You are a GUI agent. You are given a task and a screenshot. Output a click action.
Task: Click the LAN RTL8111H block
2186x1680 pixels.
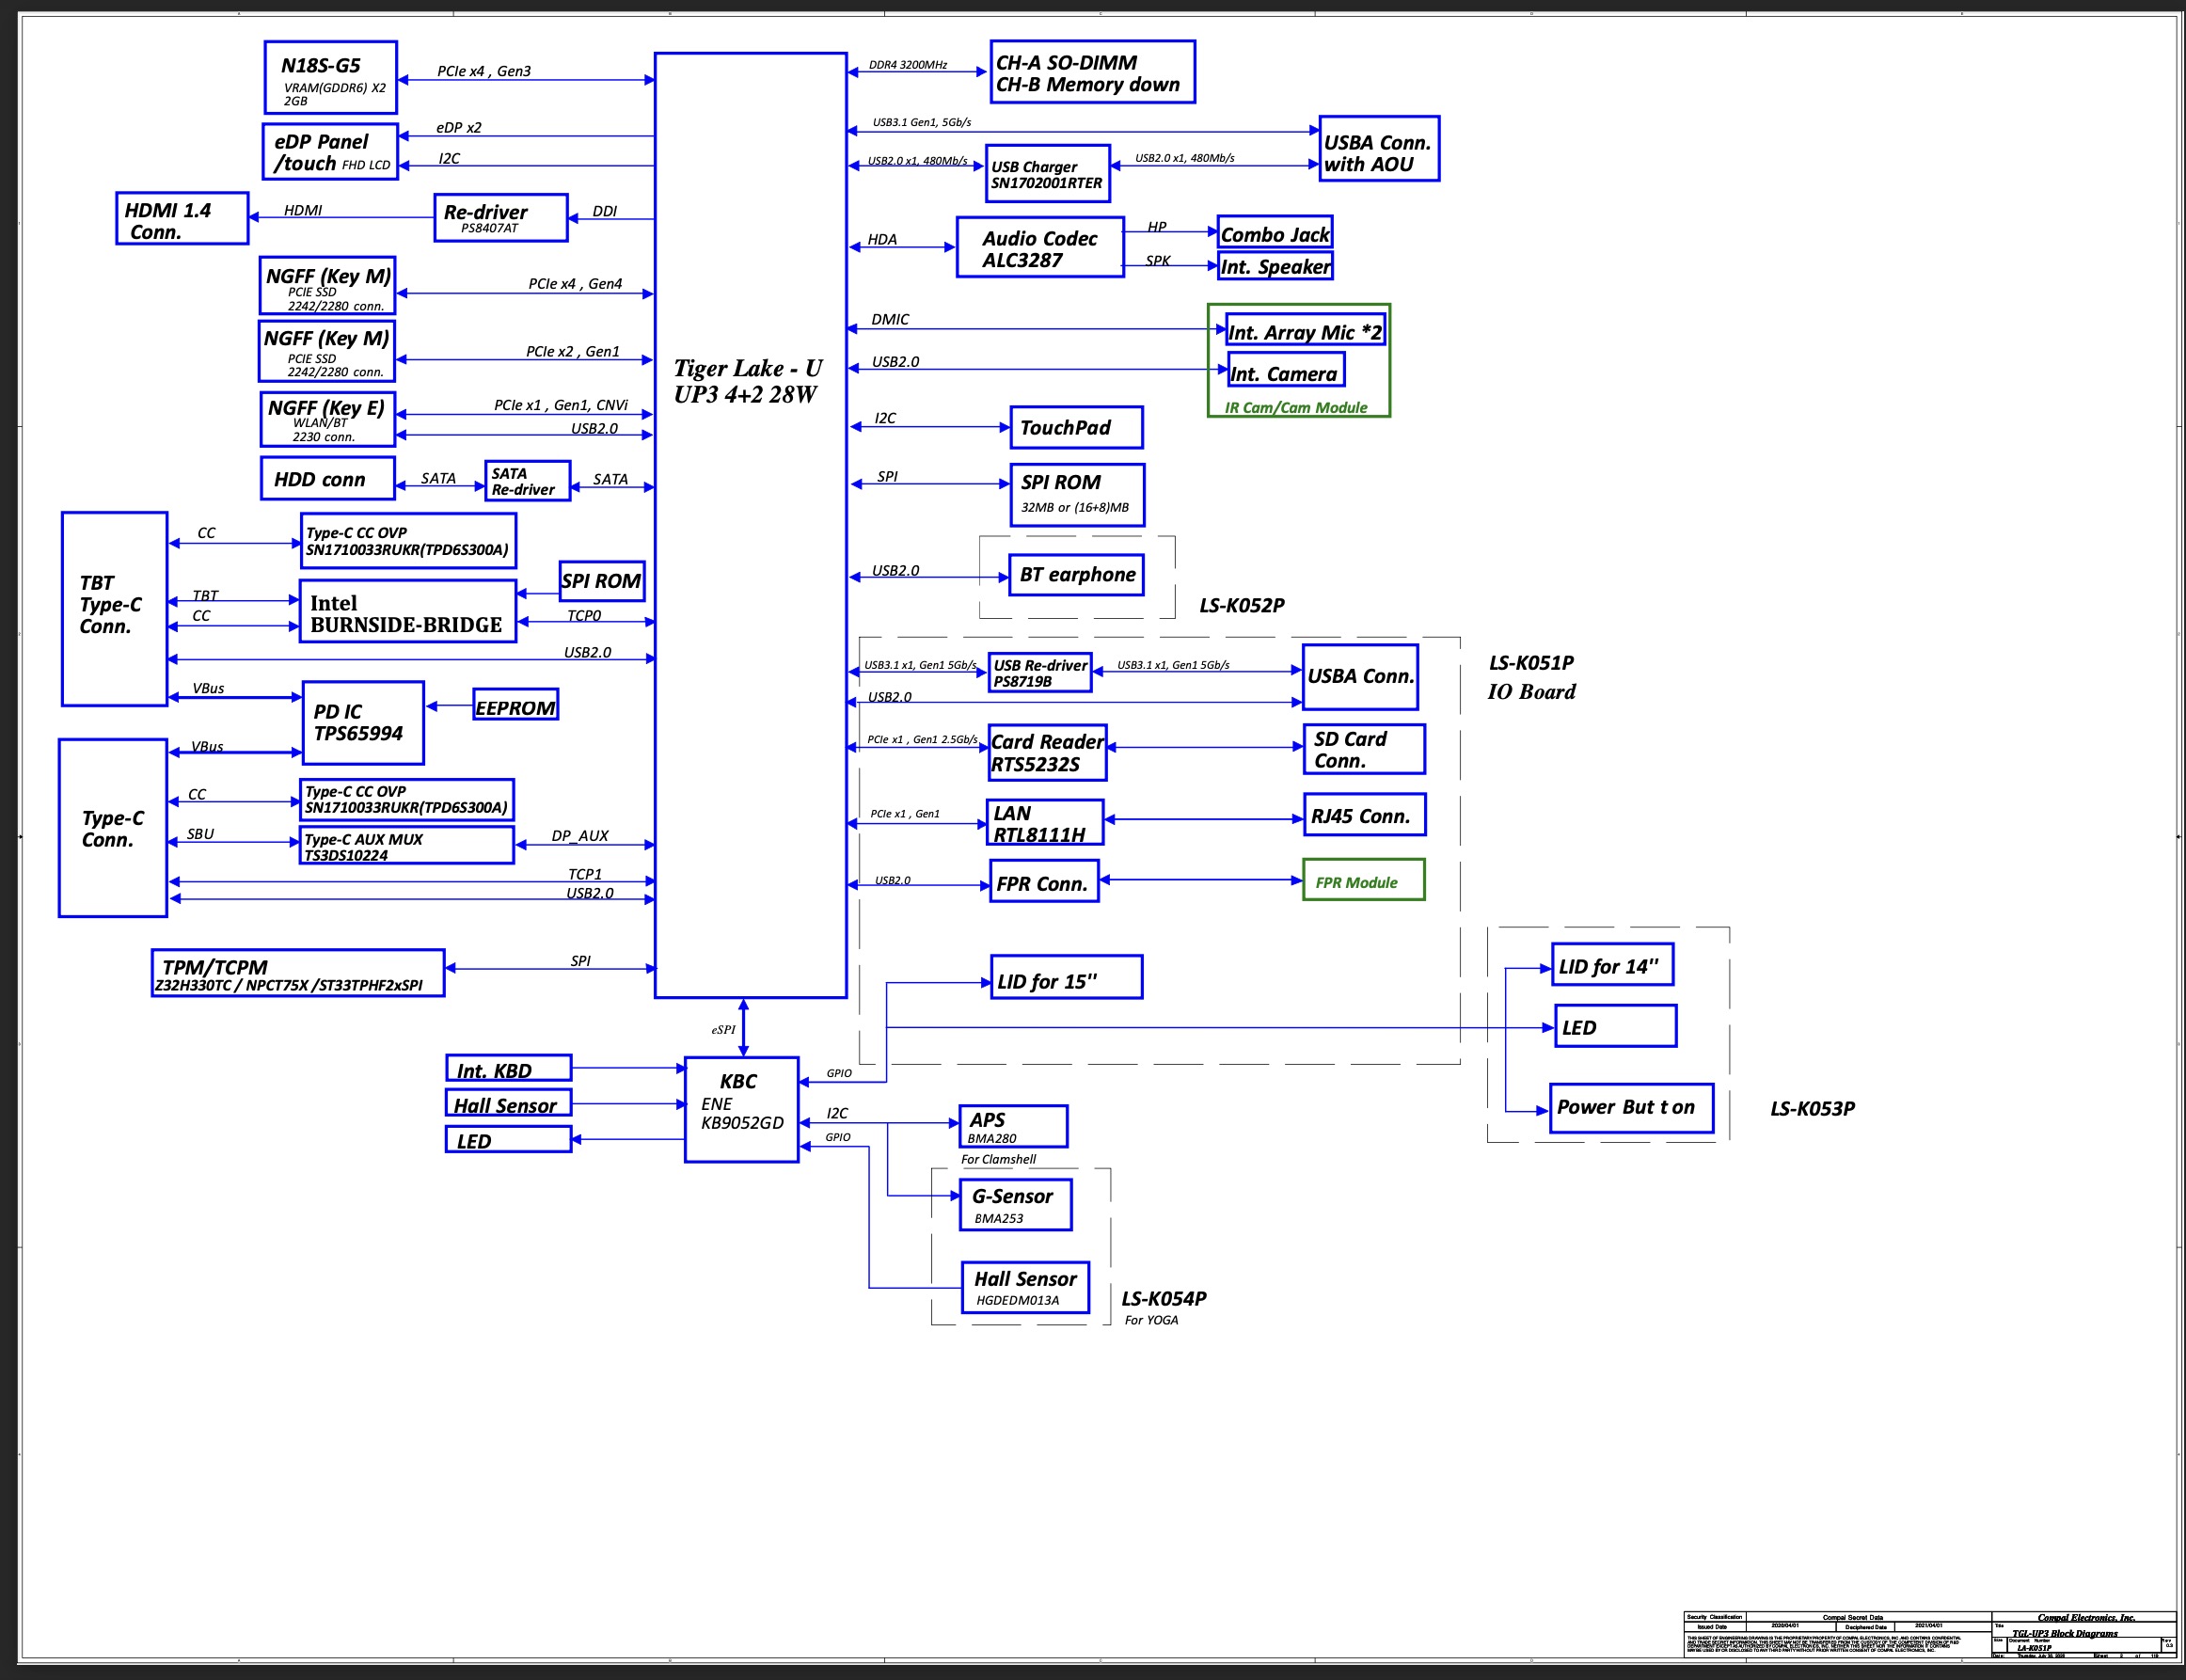tap(1045, 823)
